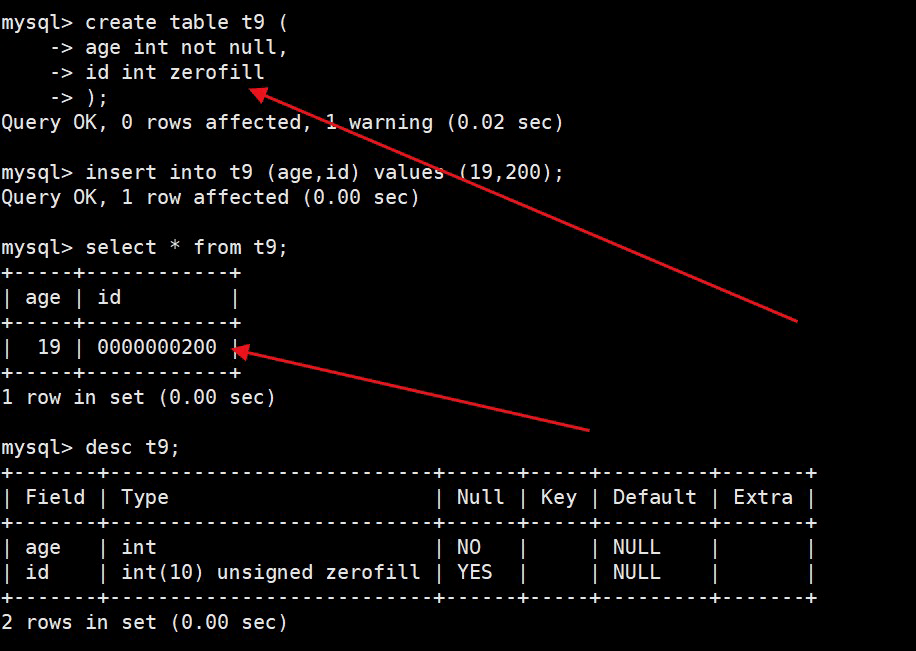Click the 'YES' value in the Null column
Viewport: 916px width, 651px height.
475,572
